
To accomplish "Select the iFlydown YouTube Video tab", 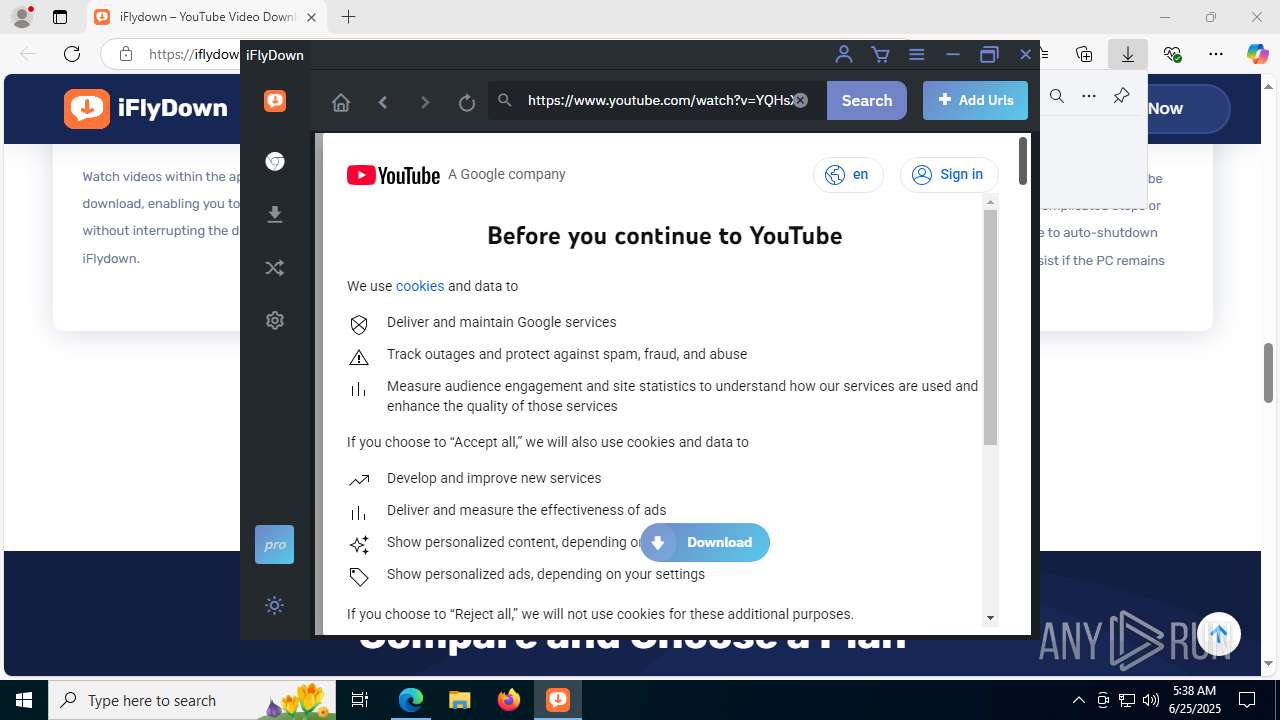I will coord(206,17).
